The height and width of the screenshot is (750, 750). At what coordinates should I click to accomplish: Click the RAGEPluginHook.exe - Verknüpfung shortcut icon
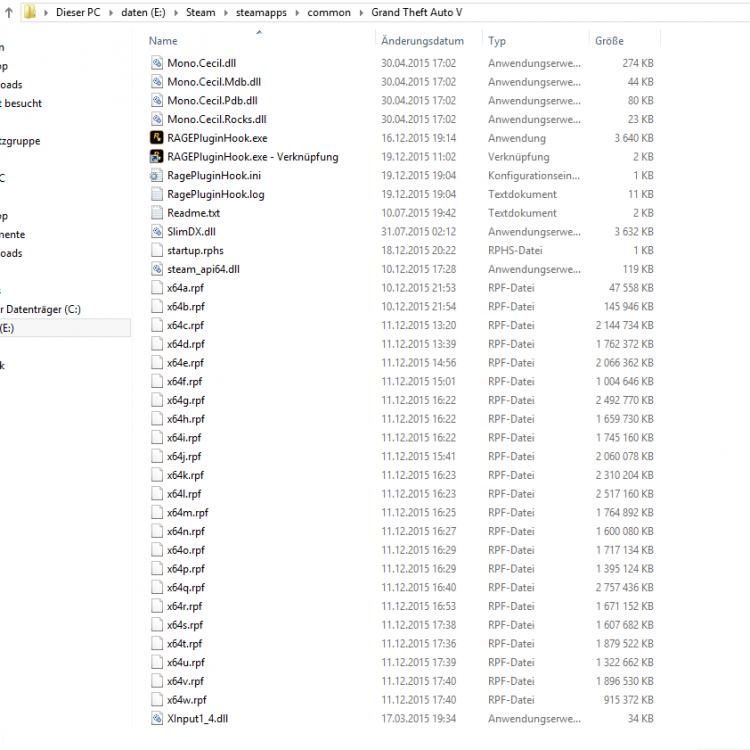(x=156, y=156)
